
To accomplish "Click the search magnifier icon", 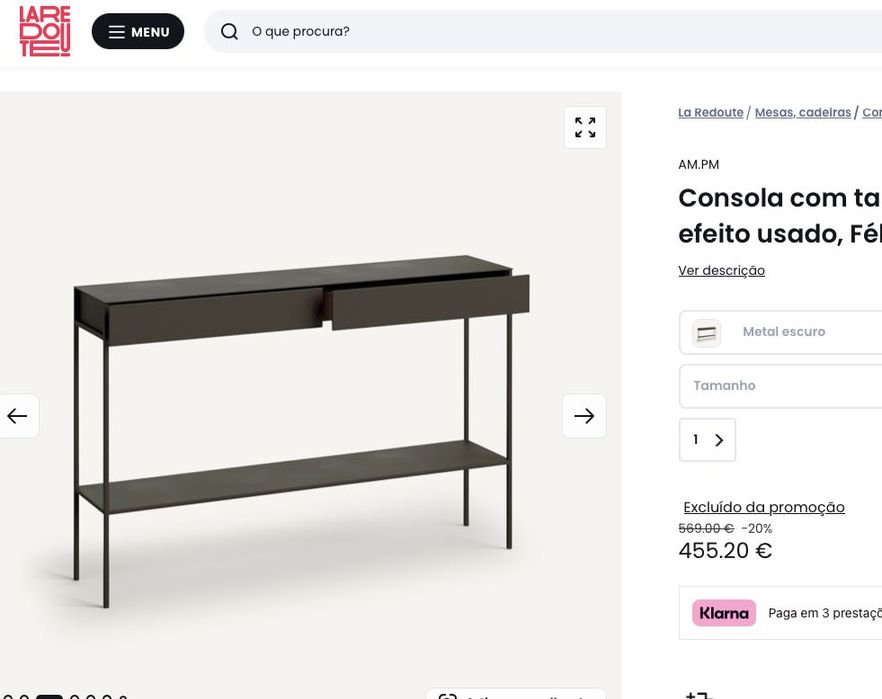I will coord(229,32).
